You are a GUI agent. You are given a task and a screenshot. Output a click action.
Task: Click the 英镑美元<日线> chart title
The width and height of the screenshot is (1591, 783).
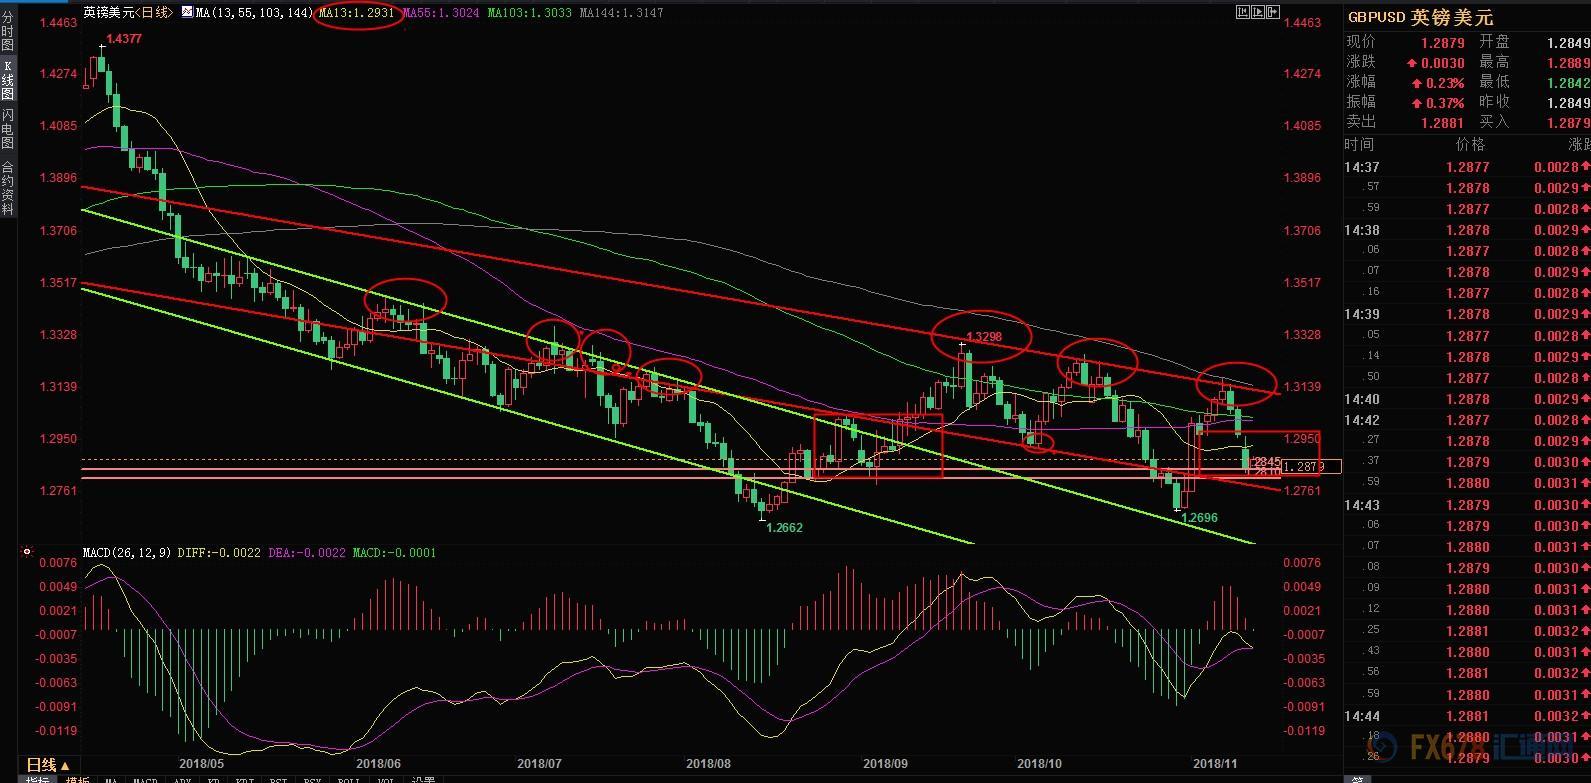(127, 12)
